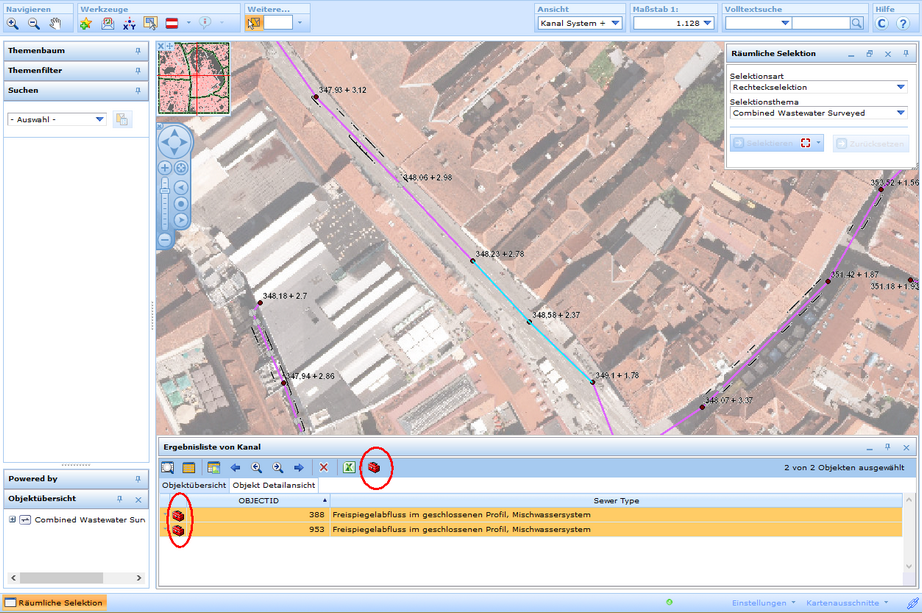Click the help question mark icon

903,23
